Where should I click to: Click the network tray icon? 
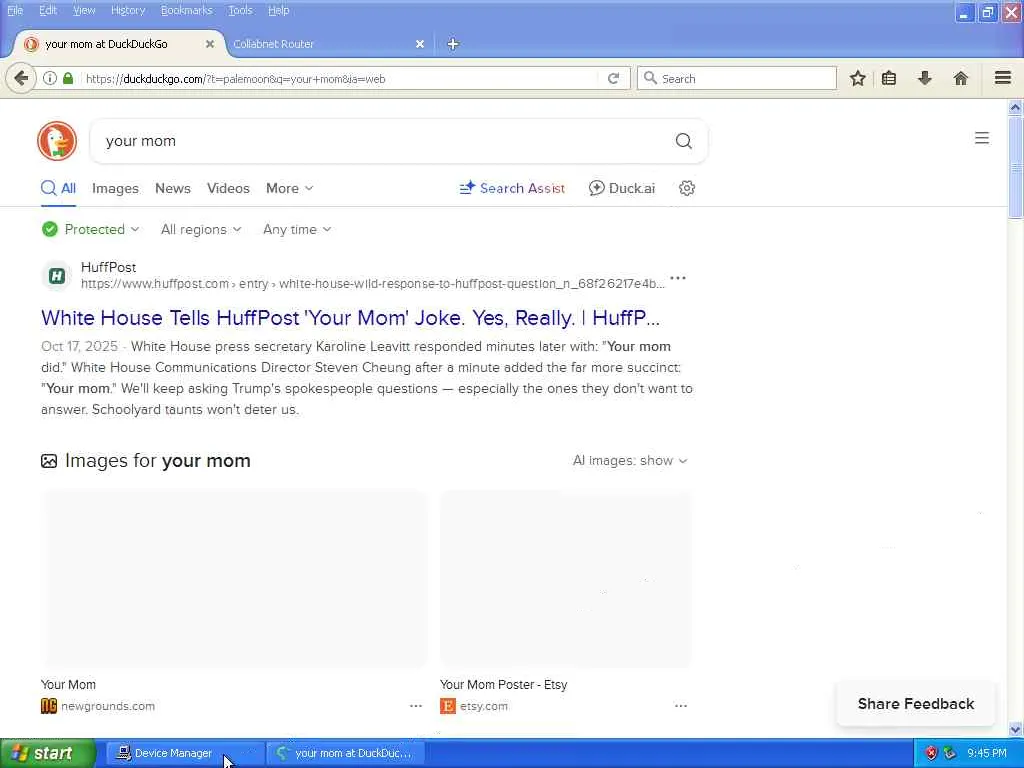[x=950, y=754]
